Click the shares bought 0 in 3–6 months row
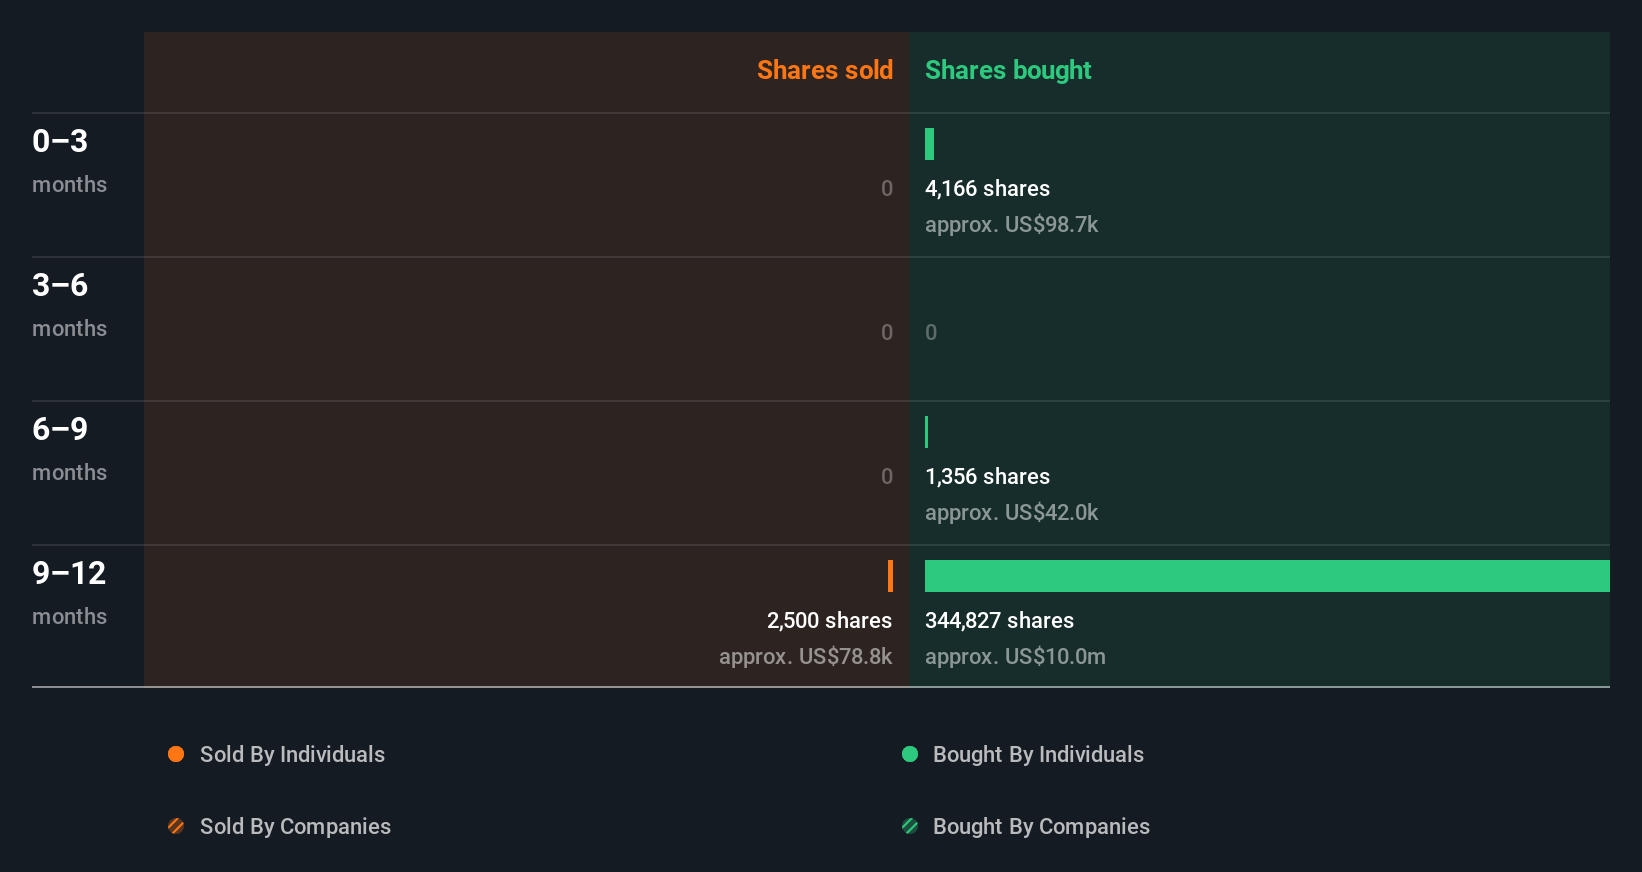 pos(931,332)
